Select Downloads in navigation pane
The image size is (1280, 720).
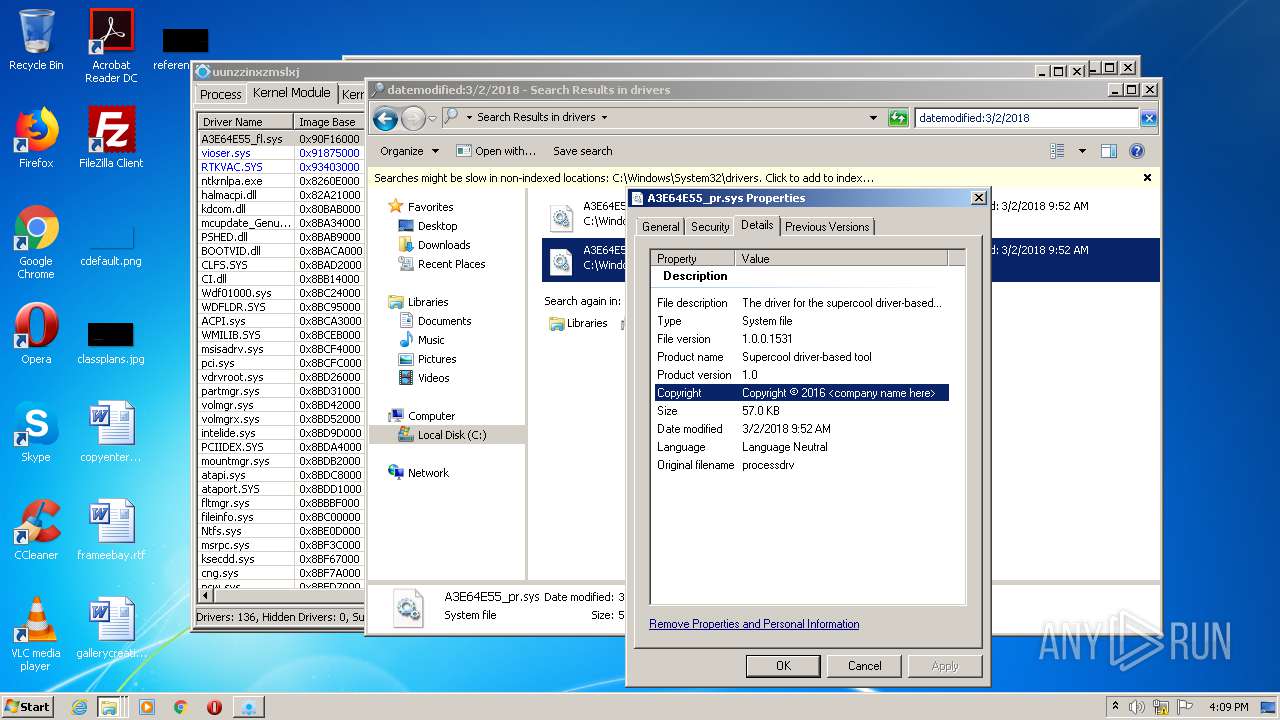pos(444,245)
